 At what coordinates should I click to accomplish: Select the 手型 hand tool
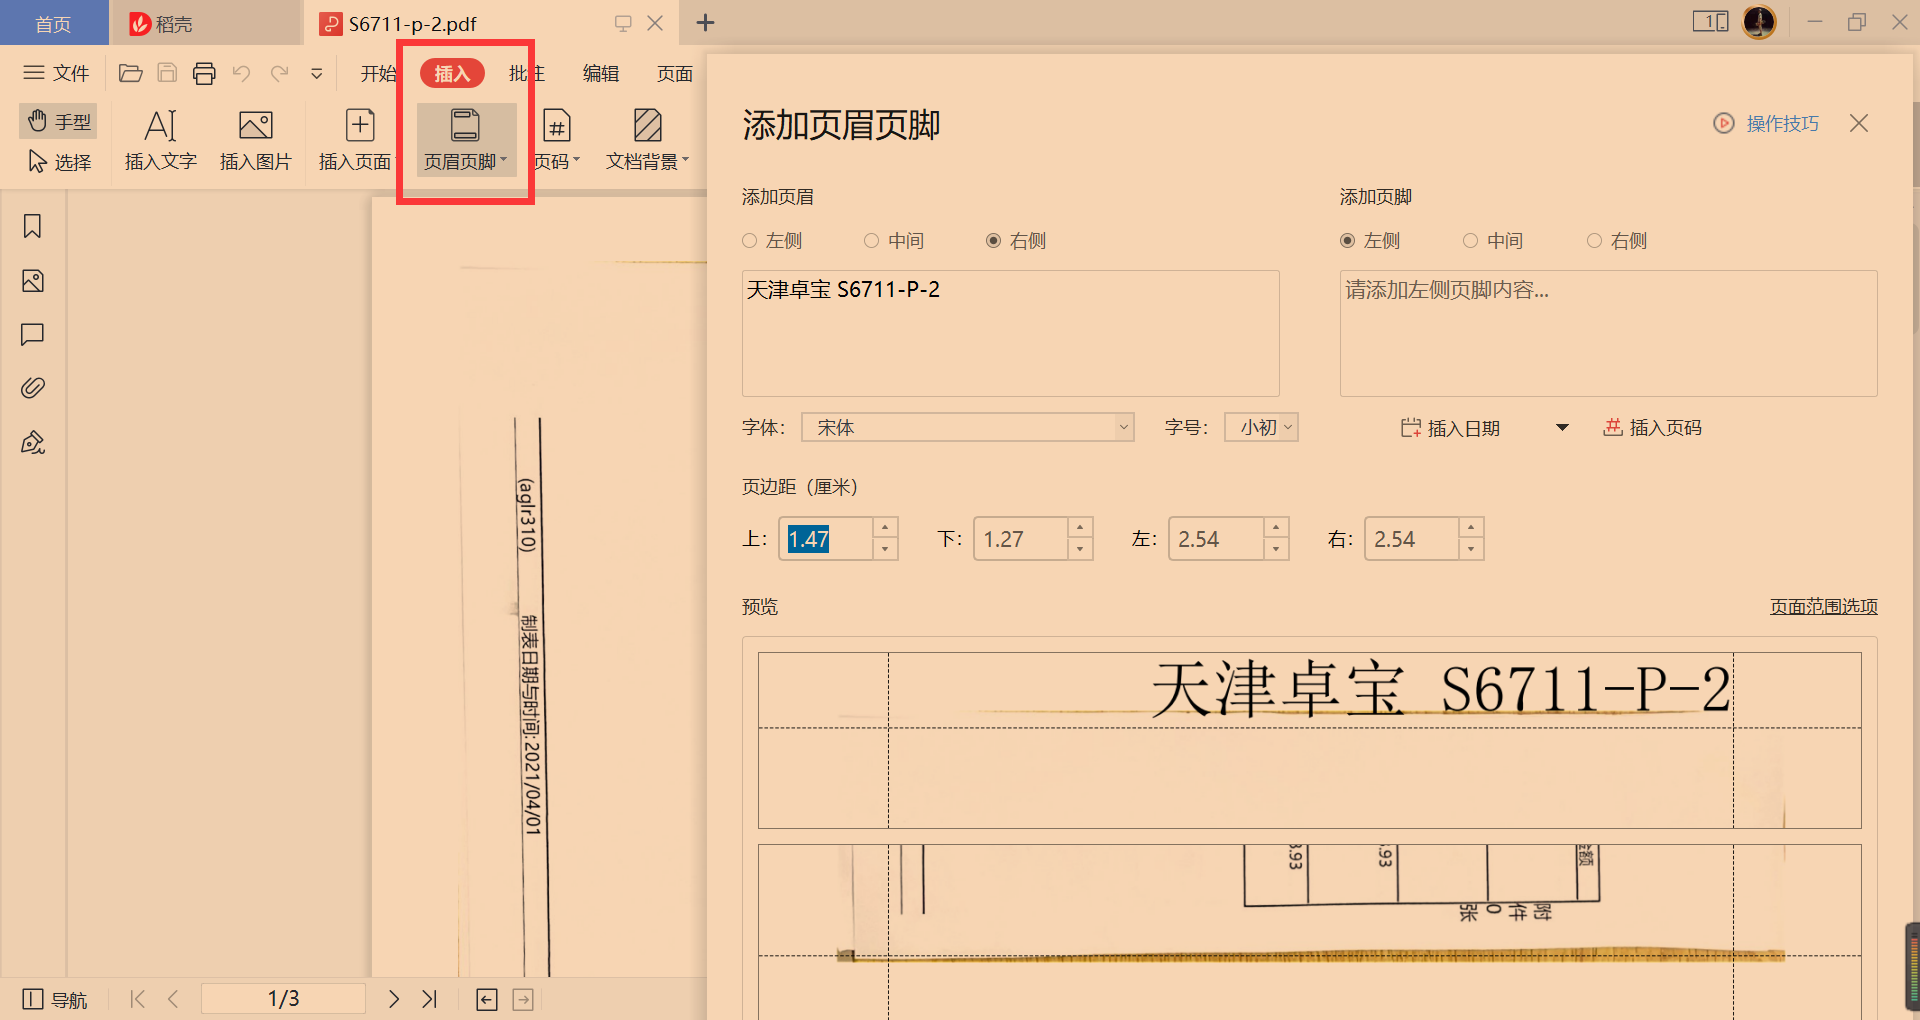pos(59,121)
